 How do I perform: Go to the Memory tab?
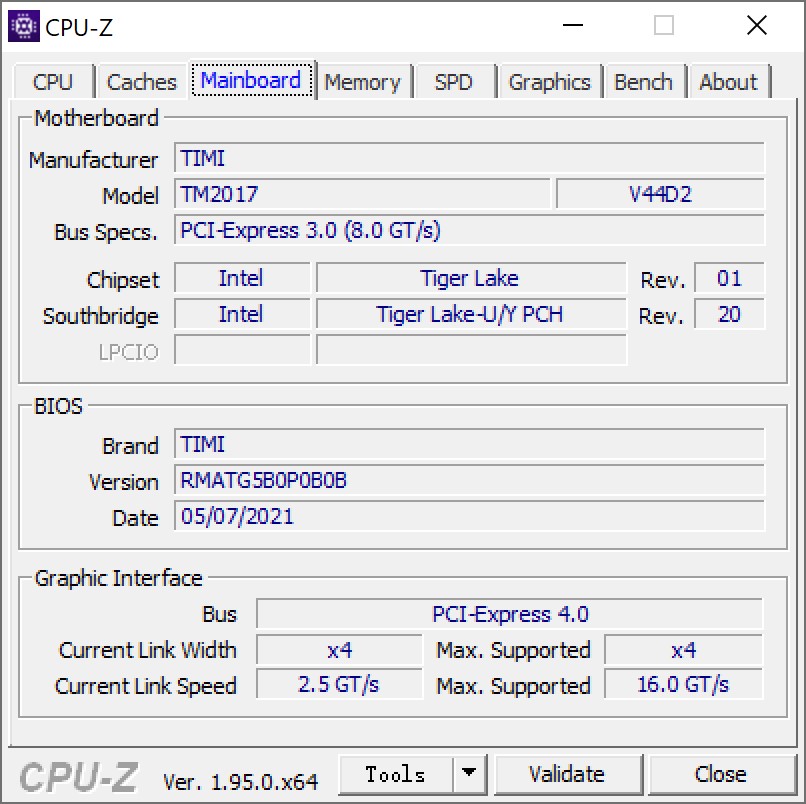point(362,82)
